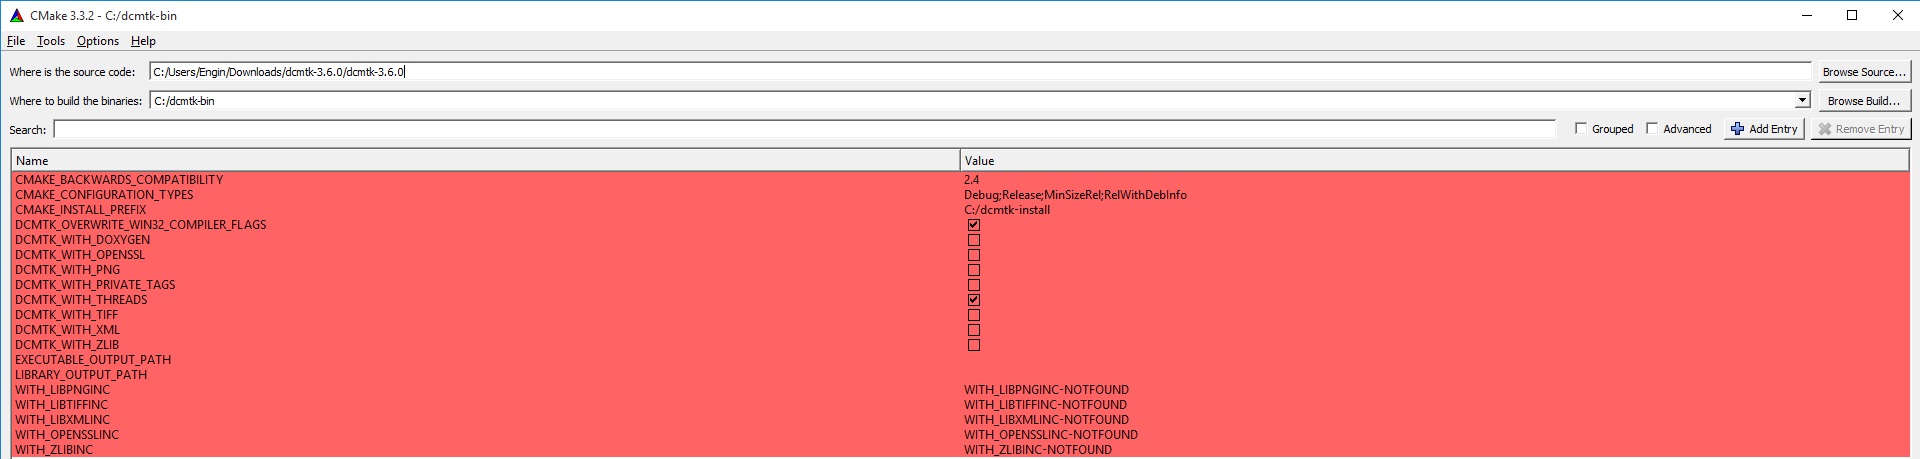Viewport: 1920px width, 459px height.
Task: Enable the Grouped checkbox
Action: click(x=1580, y=128)
